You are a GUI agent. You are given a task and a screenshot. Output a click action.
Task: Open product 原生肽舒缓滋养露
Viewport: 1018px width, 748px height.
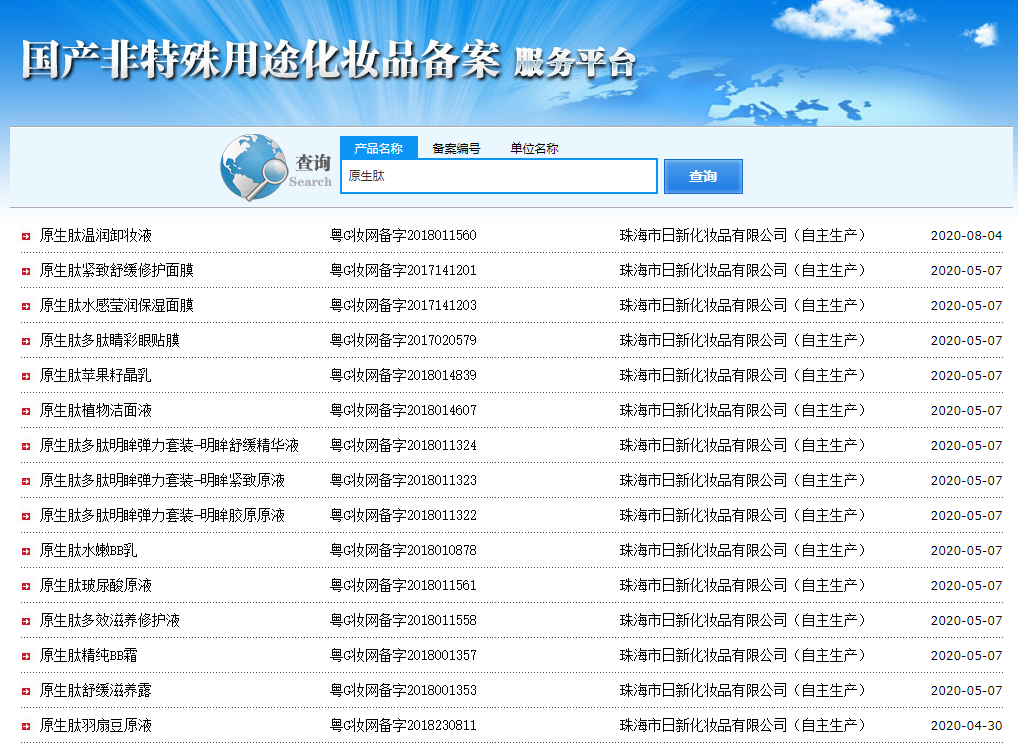point(95,691)
